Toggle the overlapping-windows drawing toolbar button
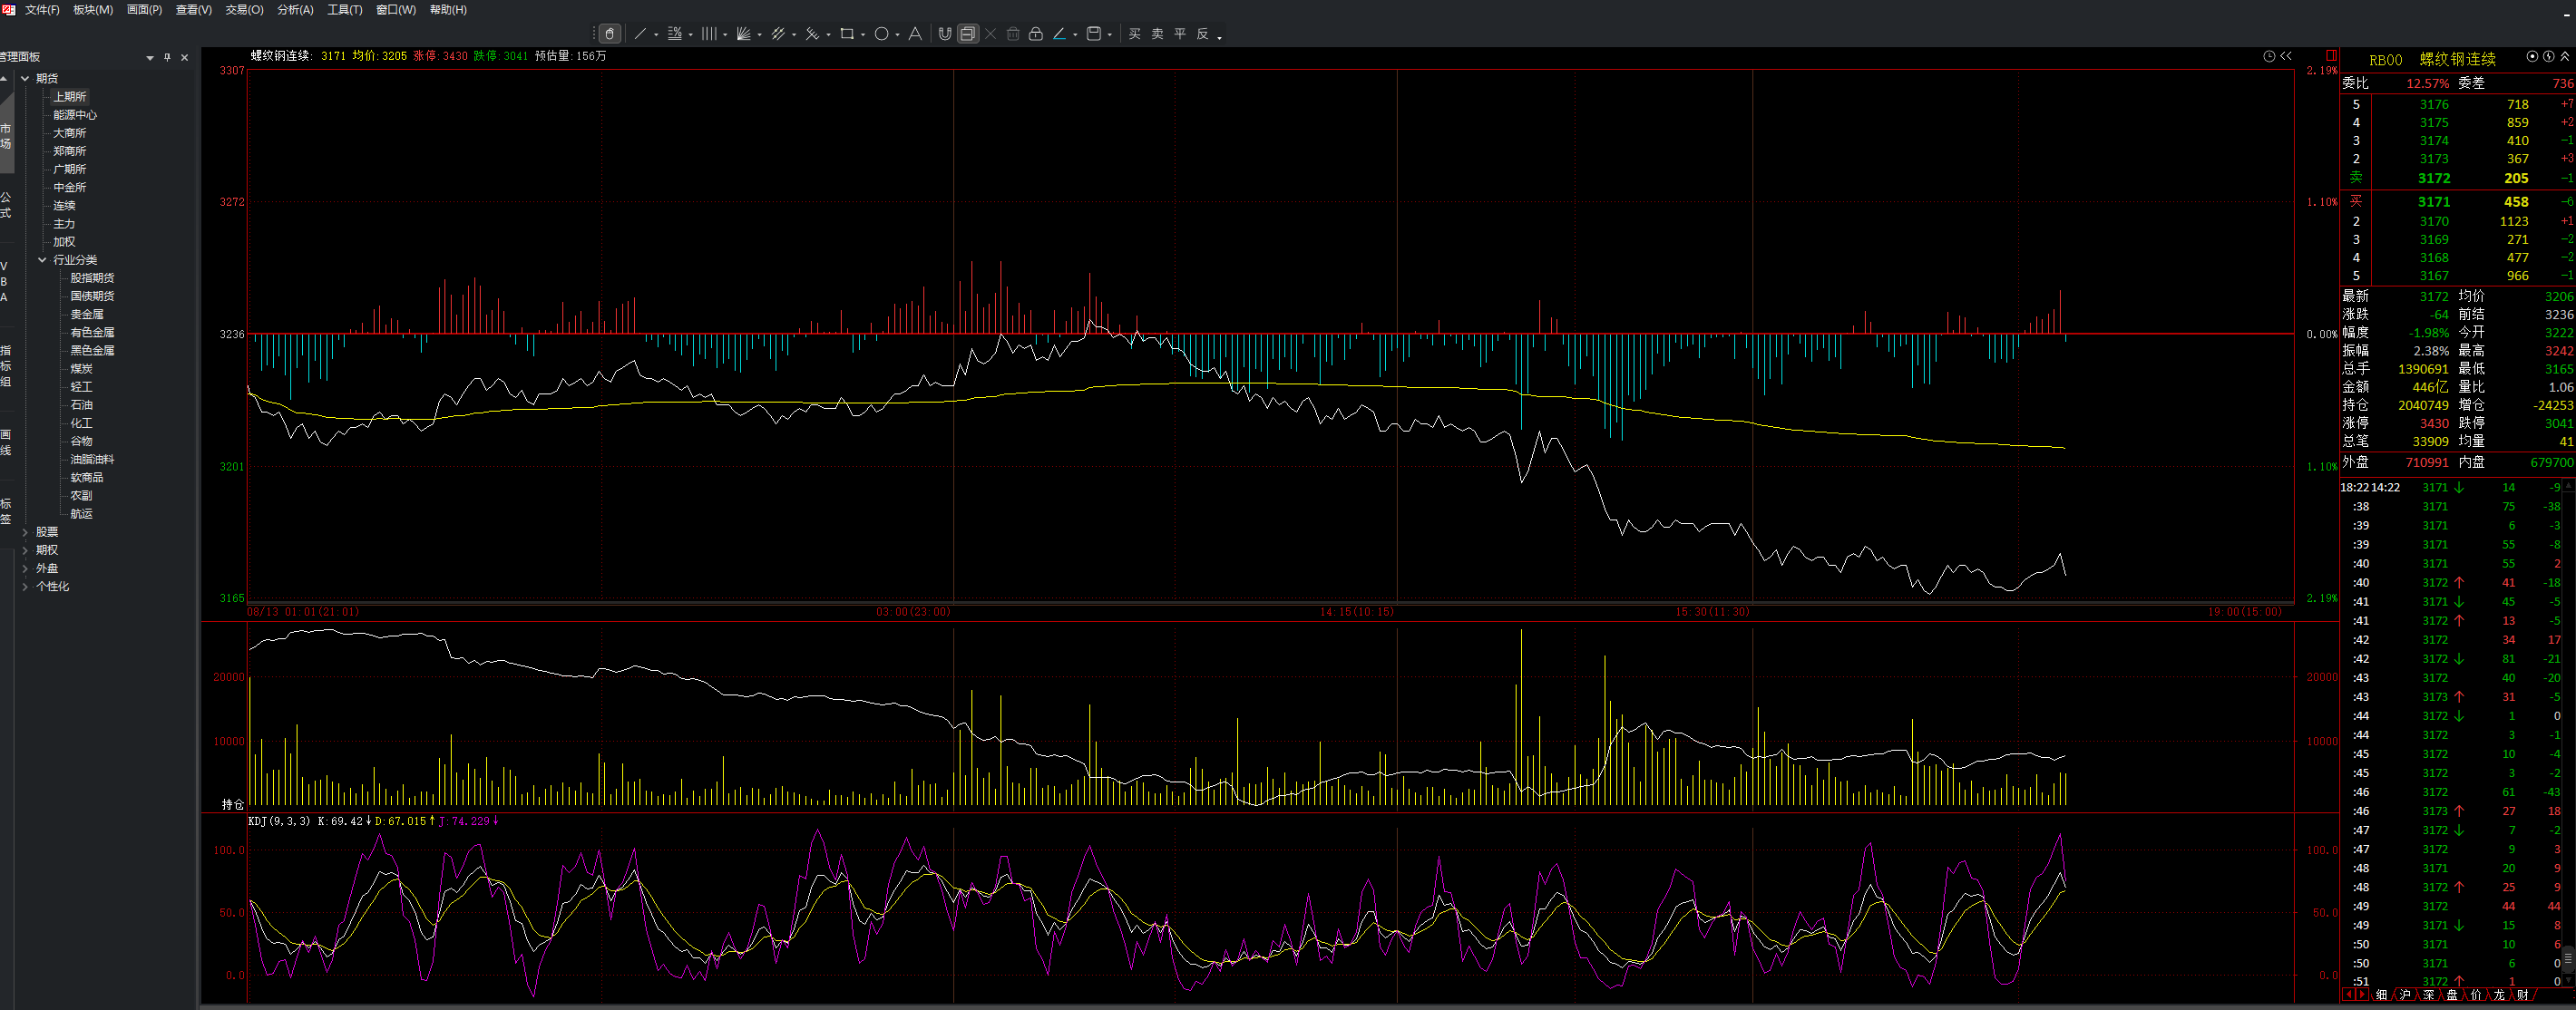 (x=968, y=34)
